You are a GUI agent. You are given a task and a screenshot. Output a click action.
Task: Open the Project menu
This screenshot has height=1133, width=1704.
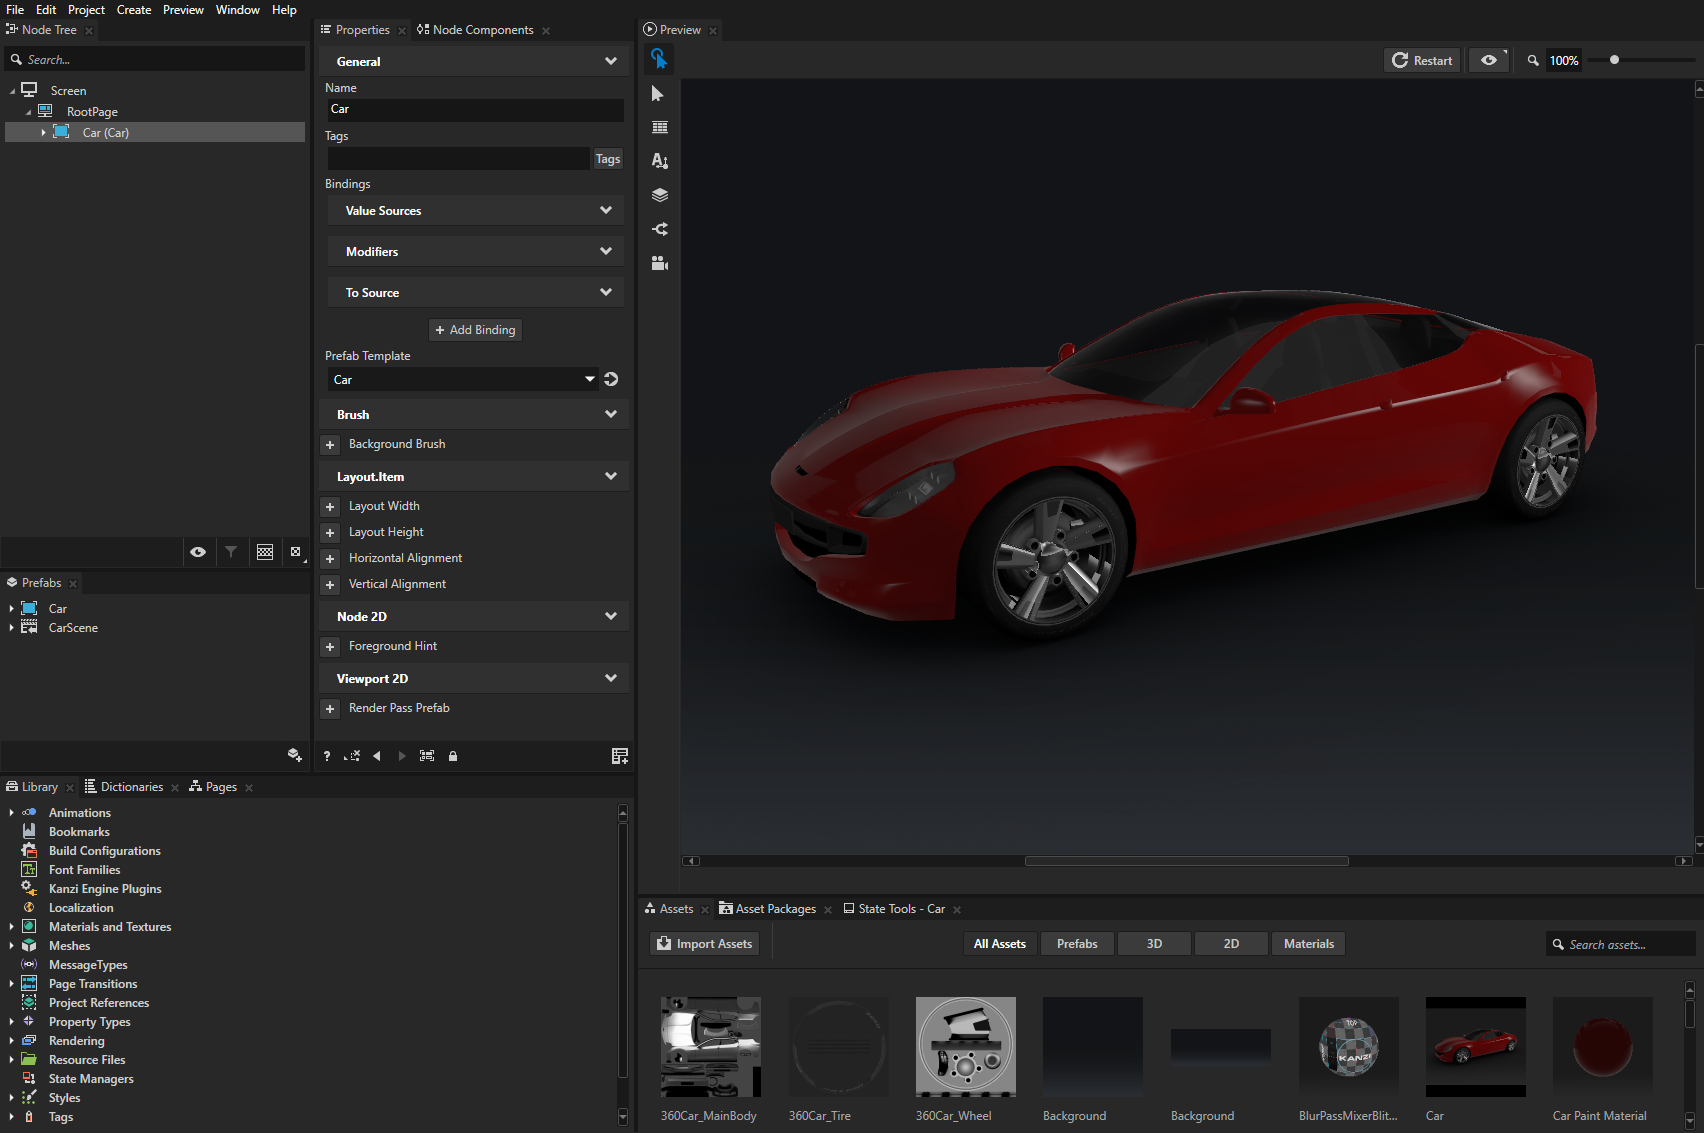coord(86,10)
